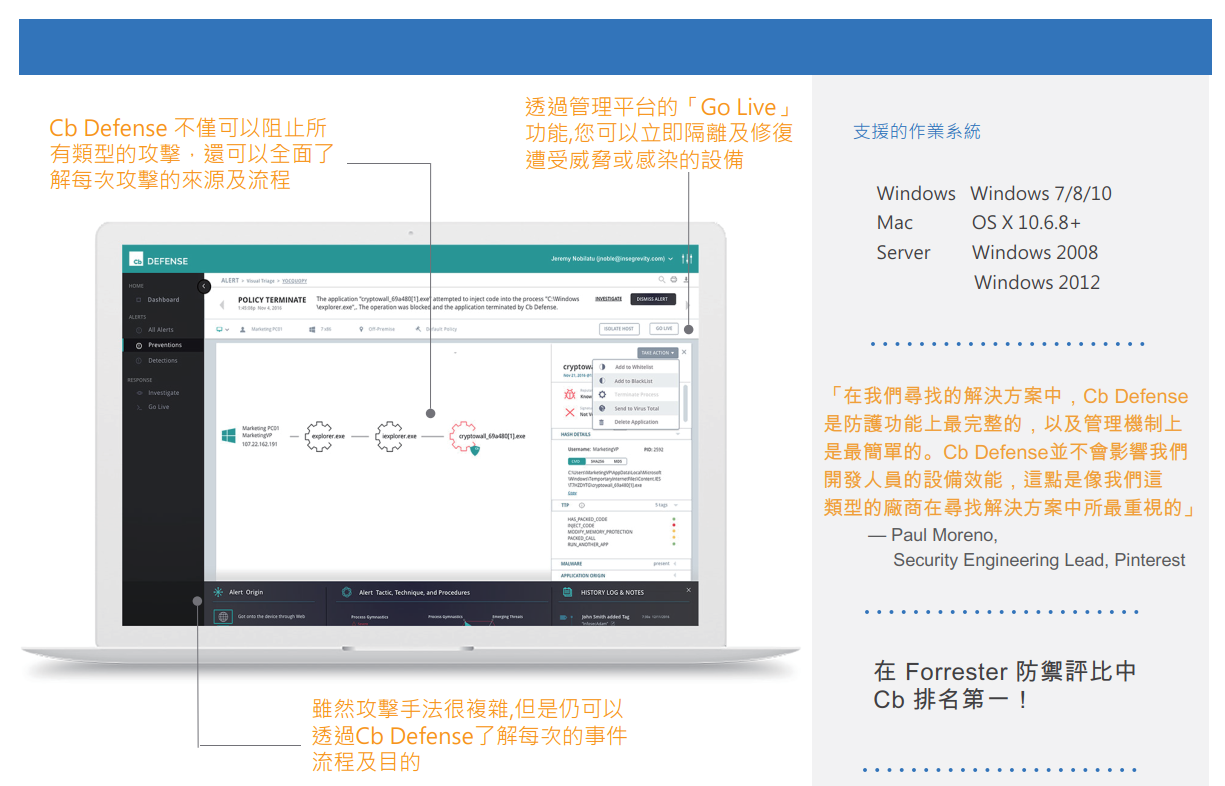Click the Go Live button in info bar
The width and height of the screenshot is (1225, 786).
(664, 328)
